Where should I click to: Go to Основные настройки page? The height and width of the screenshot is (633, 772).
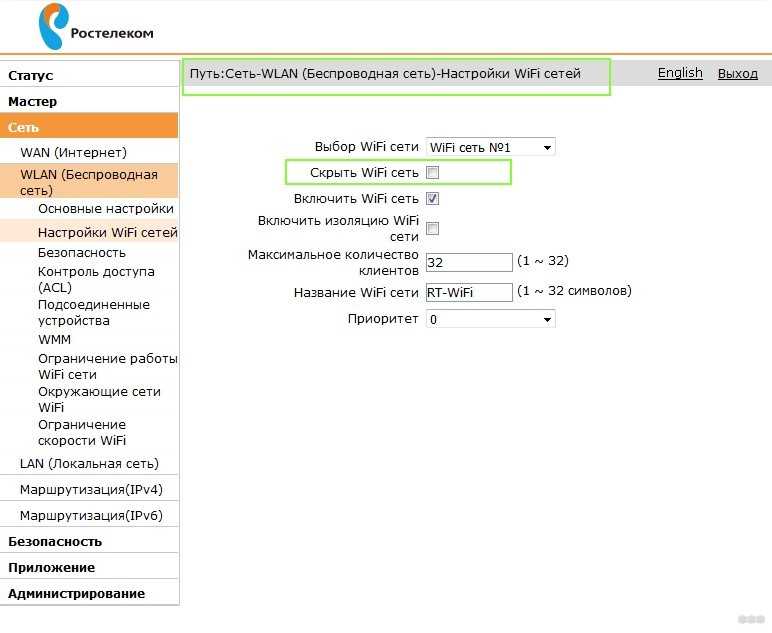(106, 209)
